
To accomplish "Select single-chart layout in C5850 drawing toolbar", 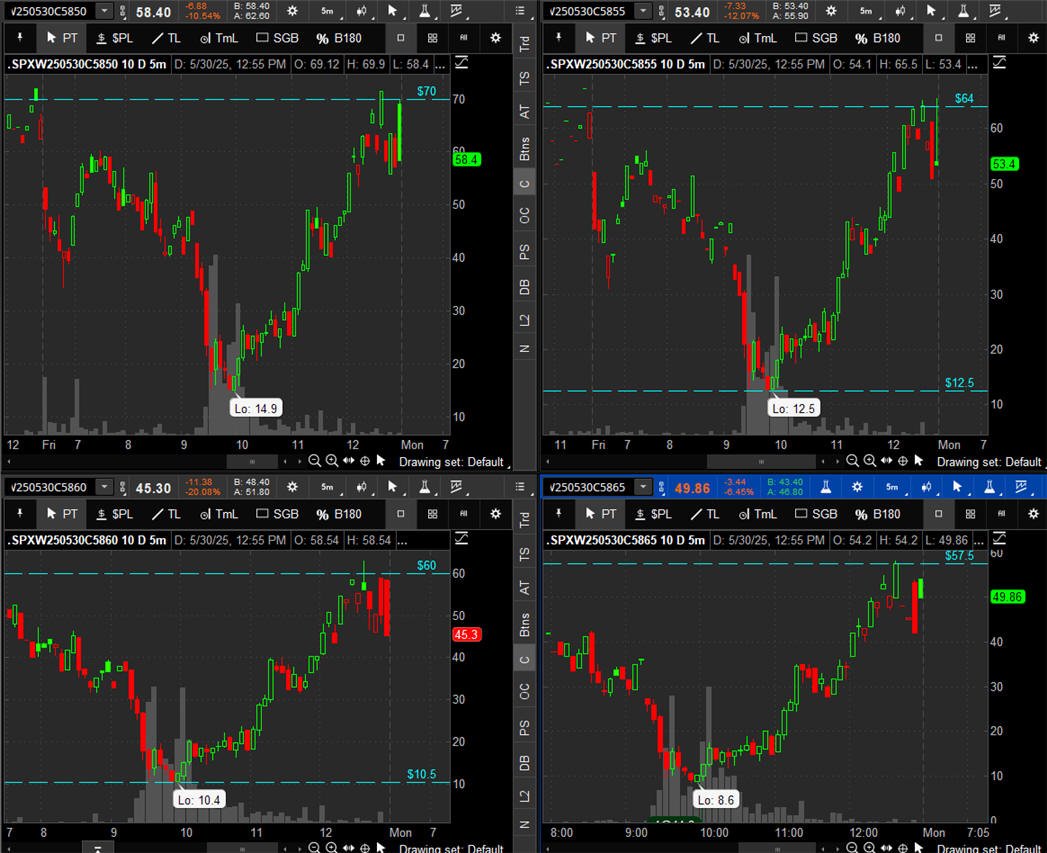I will pos(401,38).
